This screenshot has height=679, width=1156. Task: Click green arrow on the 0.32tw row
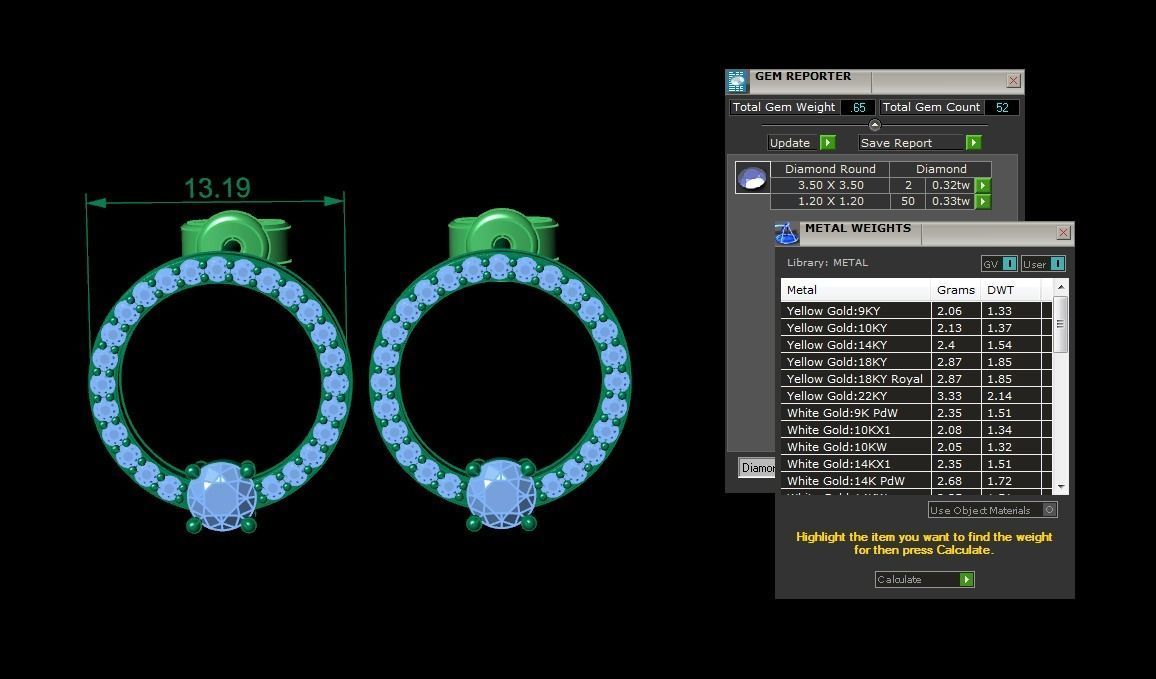(983, 186)
